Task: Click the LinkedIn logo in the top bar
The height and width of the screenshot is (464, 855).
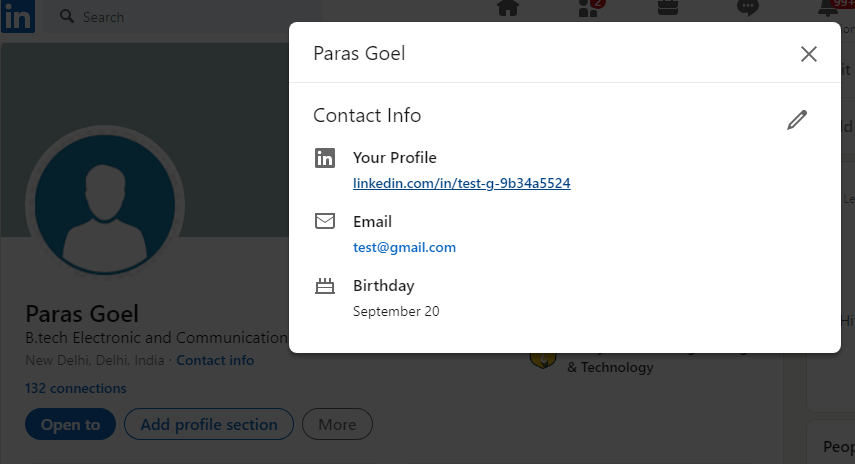Action: [x=17, y=16]
